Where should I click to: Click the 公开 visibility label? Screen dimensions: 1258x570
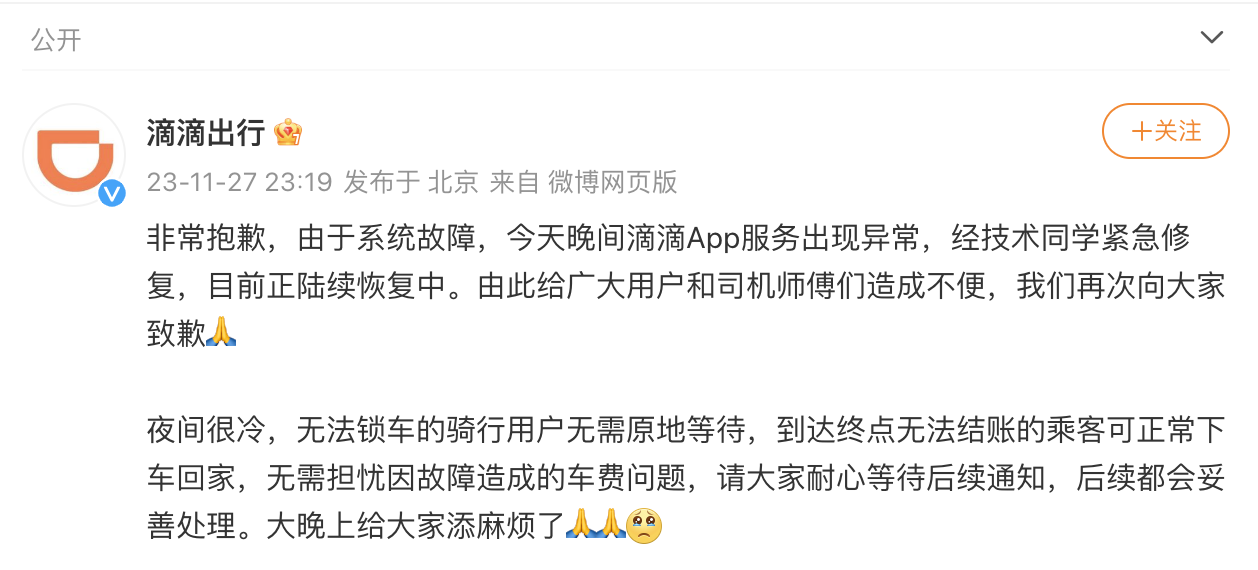[56, 39]
